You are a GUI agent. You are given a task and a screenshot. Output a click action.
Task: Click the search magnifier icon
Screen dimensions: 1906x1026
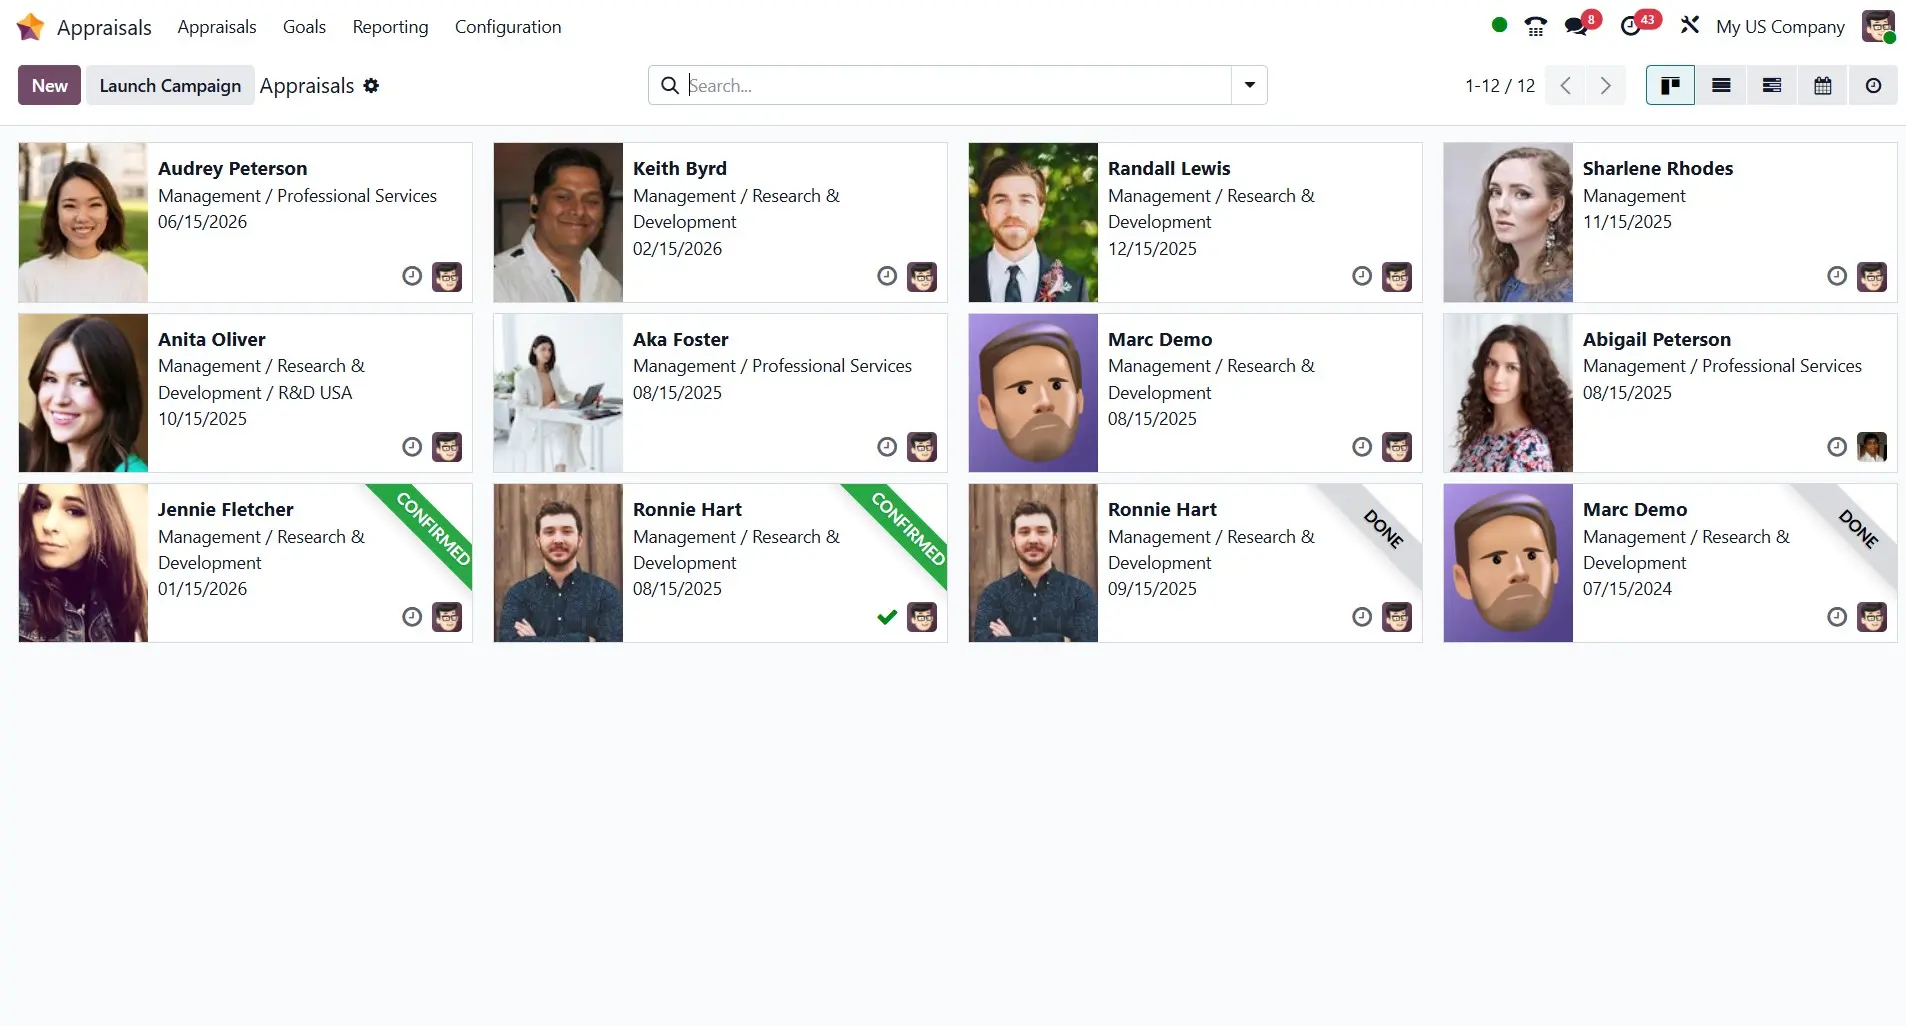coord(670,86)
